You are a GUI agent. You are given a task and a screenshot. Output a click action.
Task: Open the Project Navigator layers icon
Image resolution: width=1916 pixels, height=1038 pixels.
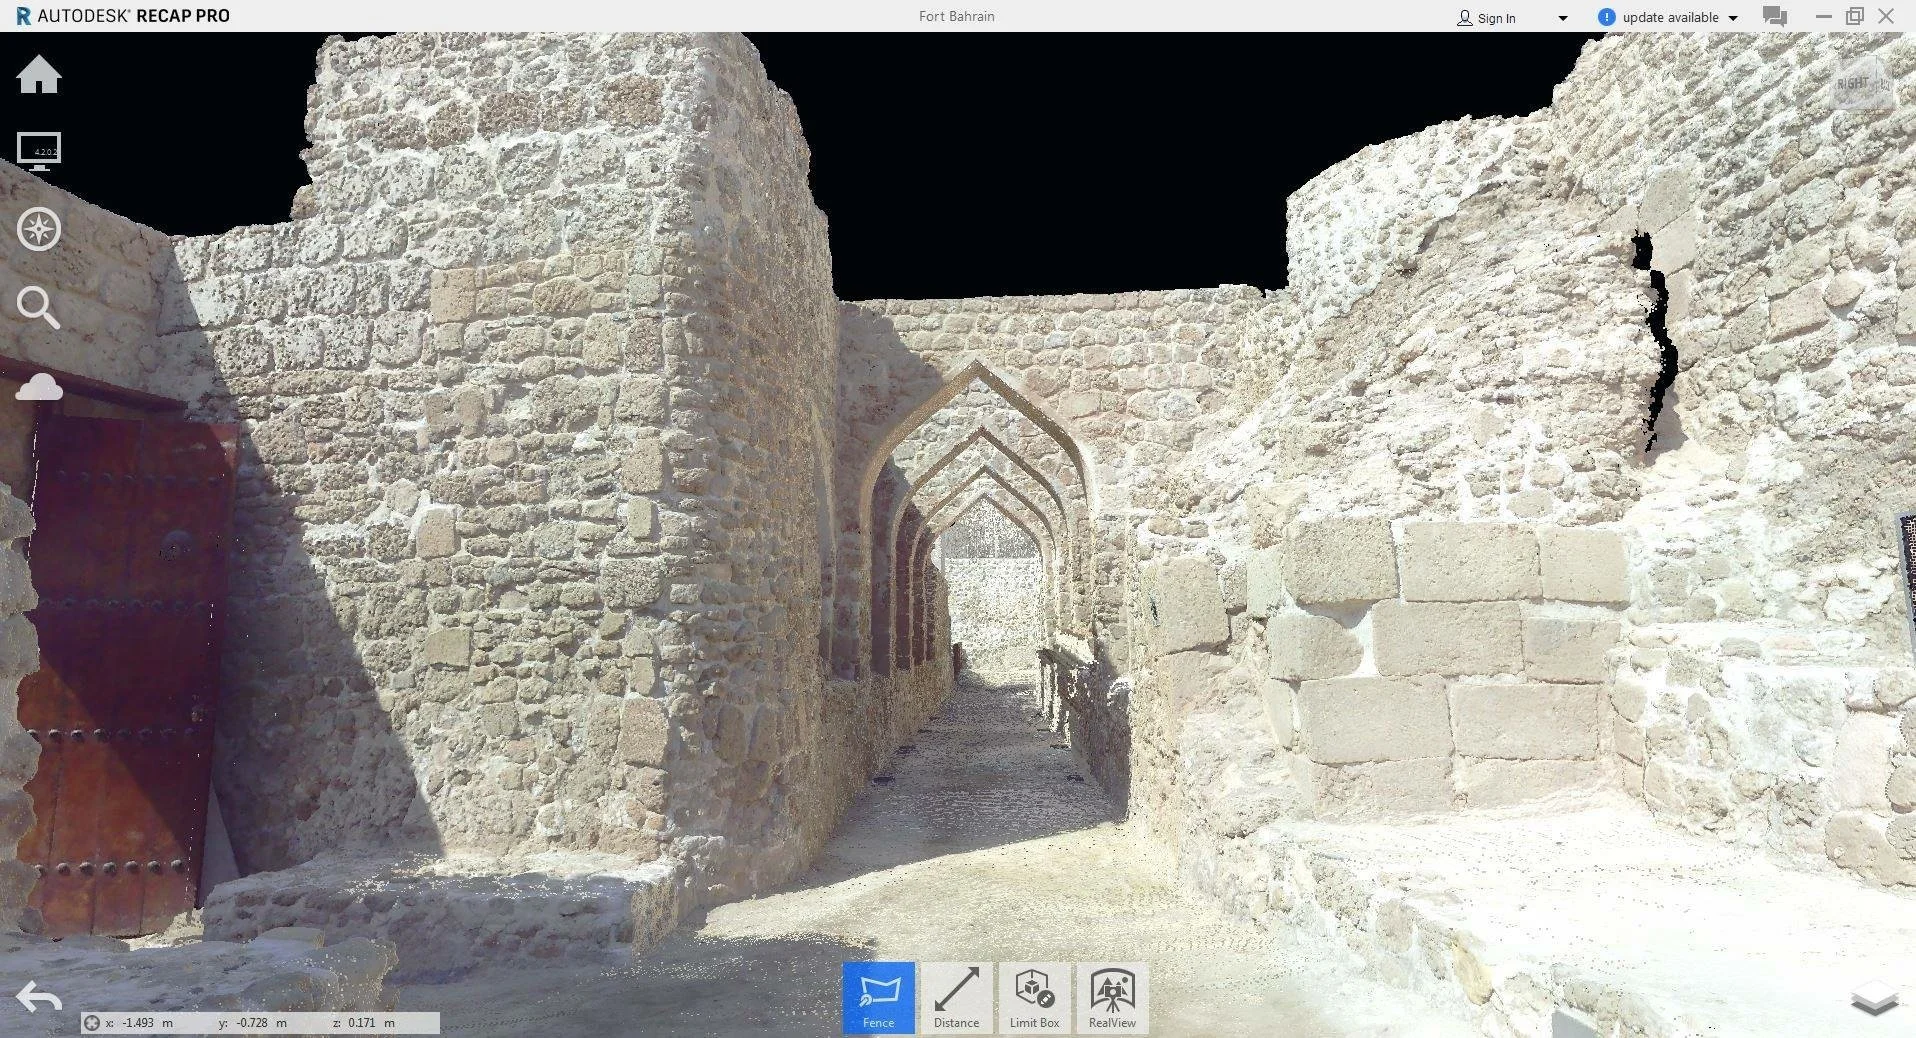pos(1874,1000)
